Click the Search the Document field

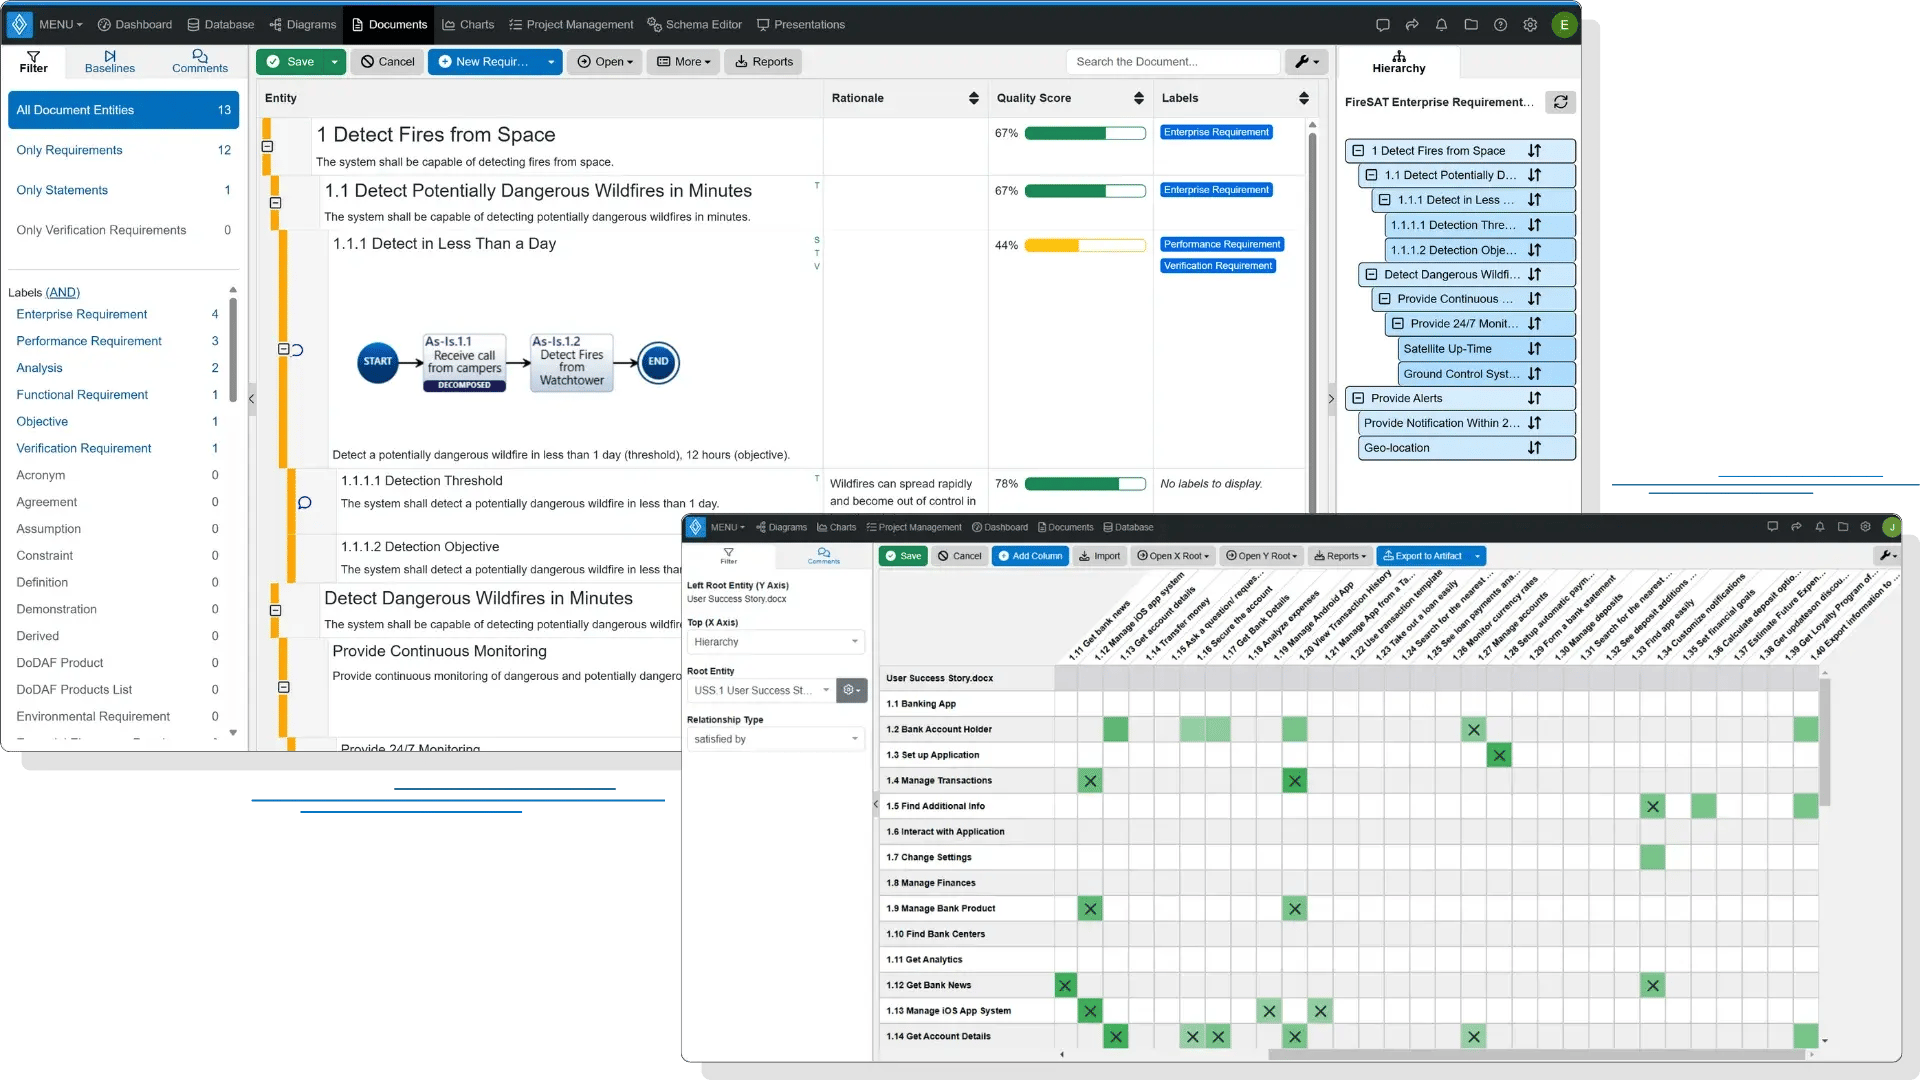click(x=1172, y=62)
